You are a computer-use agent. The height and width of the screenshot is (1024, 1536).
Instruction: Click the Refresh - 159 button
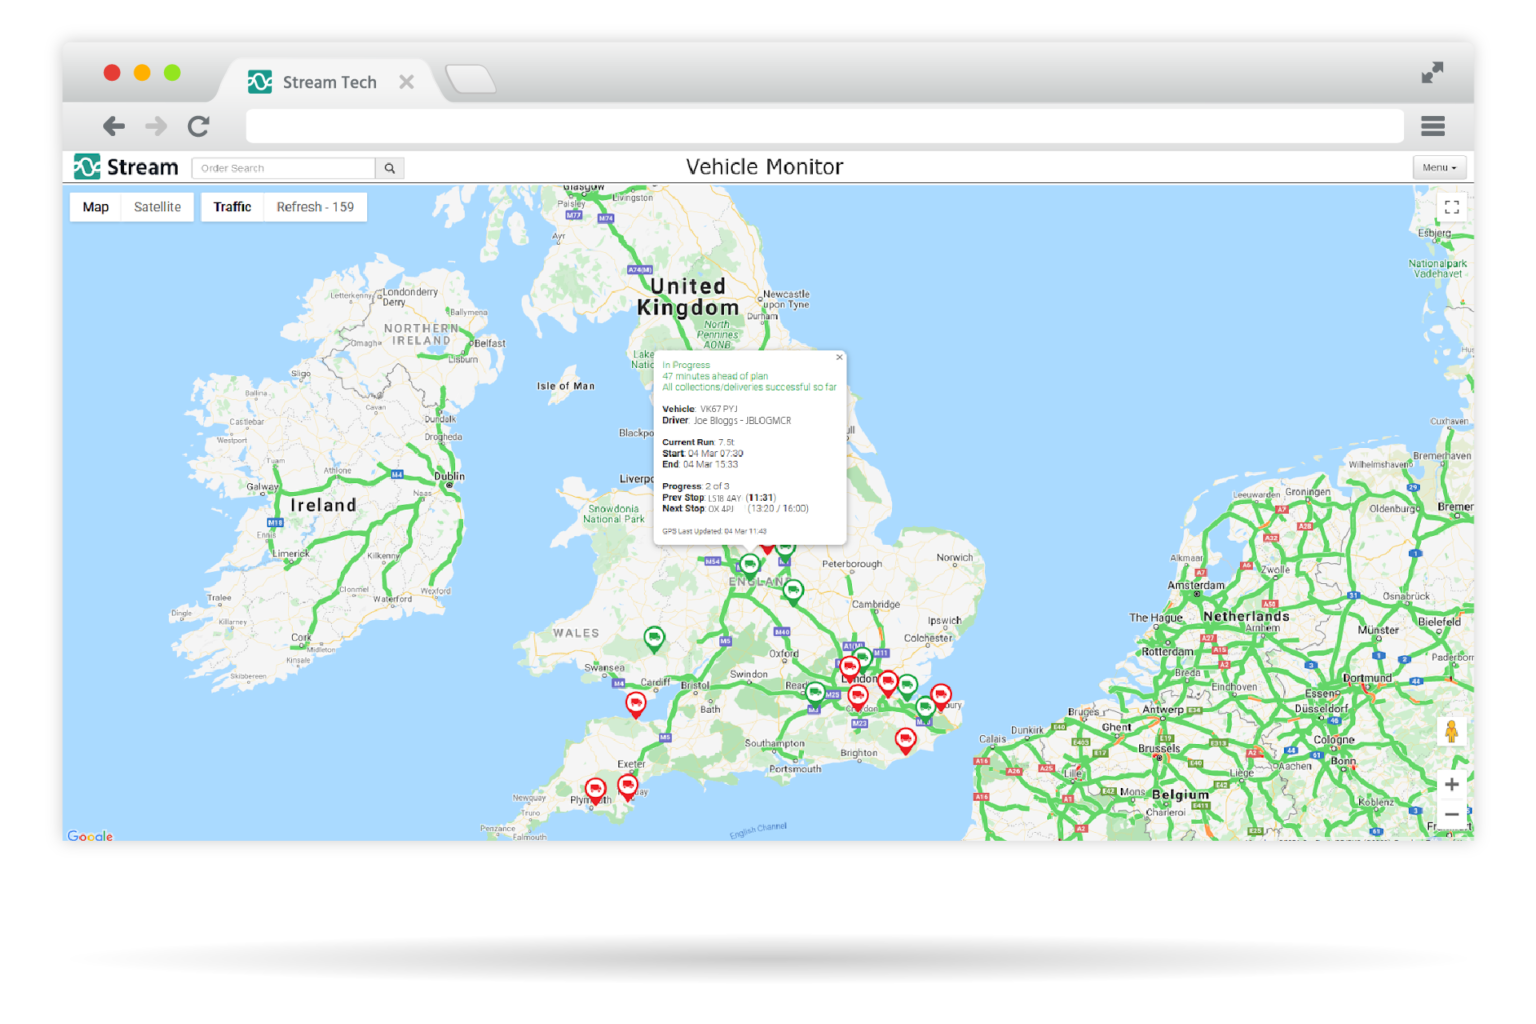pyautogui.click(x=315, y=206)
